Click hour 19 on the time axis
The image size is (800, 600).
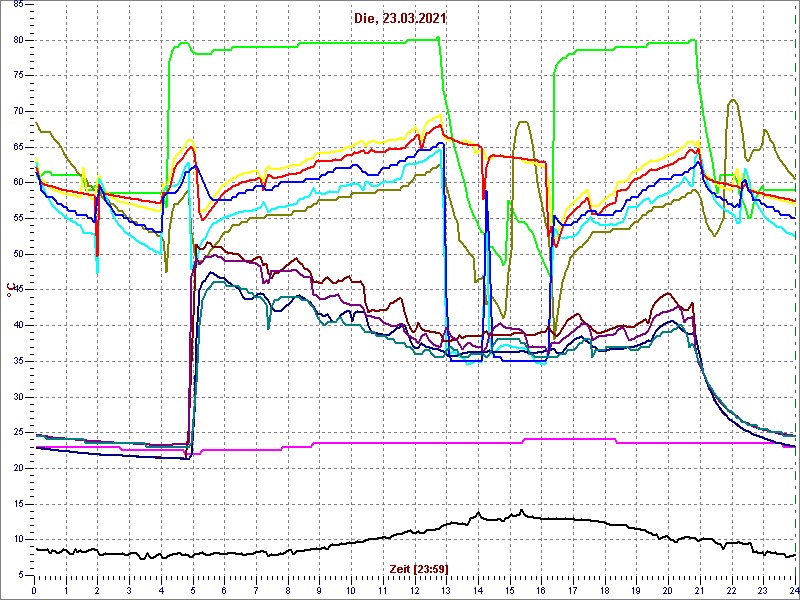coord(637,590)
